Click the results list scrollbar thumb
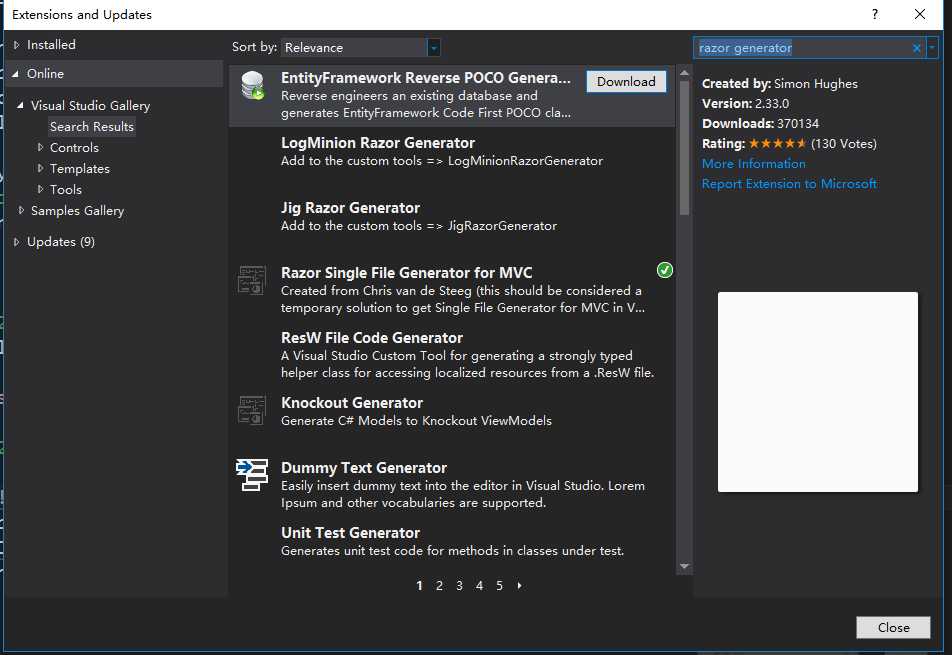 point(684,148)
